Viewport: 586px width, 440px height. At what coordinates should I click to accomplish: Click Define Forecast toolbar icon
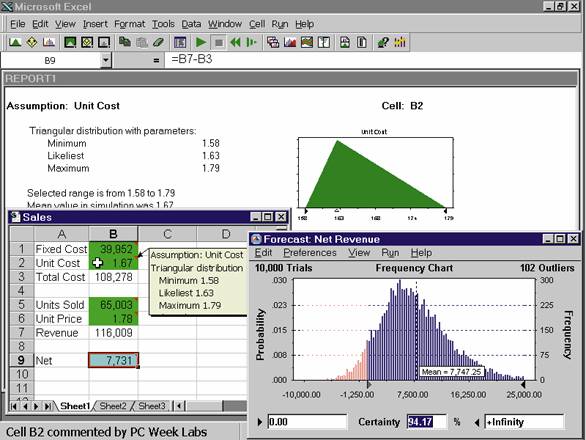[49, 42]
